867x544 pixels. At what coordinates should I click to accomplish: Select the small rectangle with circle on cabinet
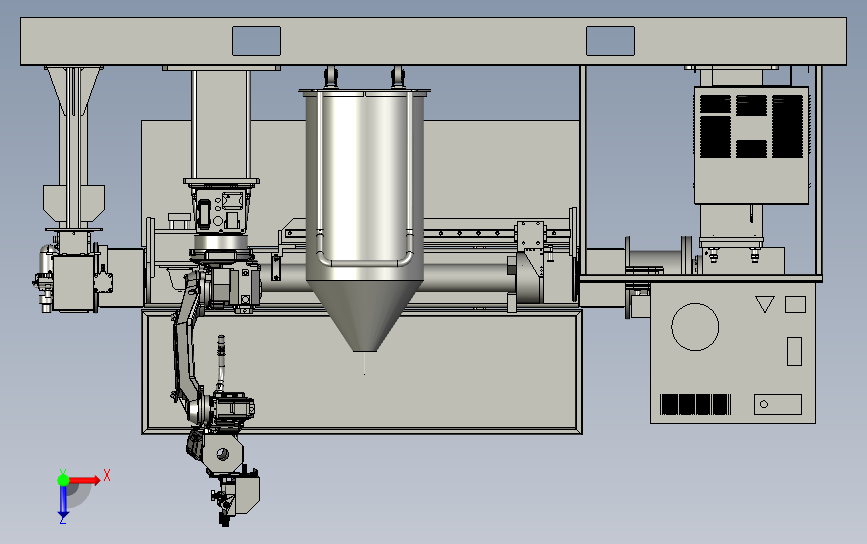coord(778,404)
